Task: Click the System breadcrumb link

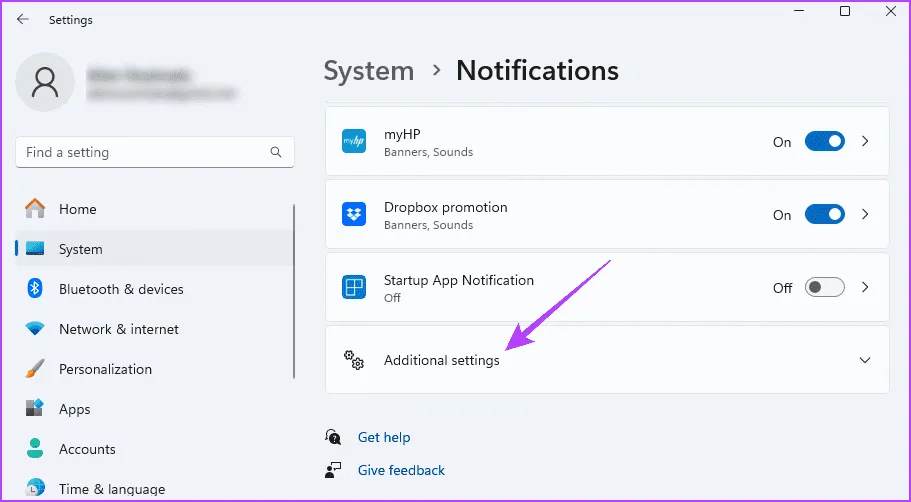Action: tap(369, 71)
